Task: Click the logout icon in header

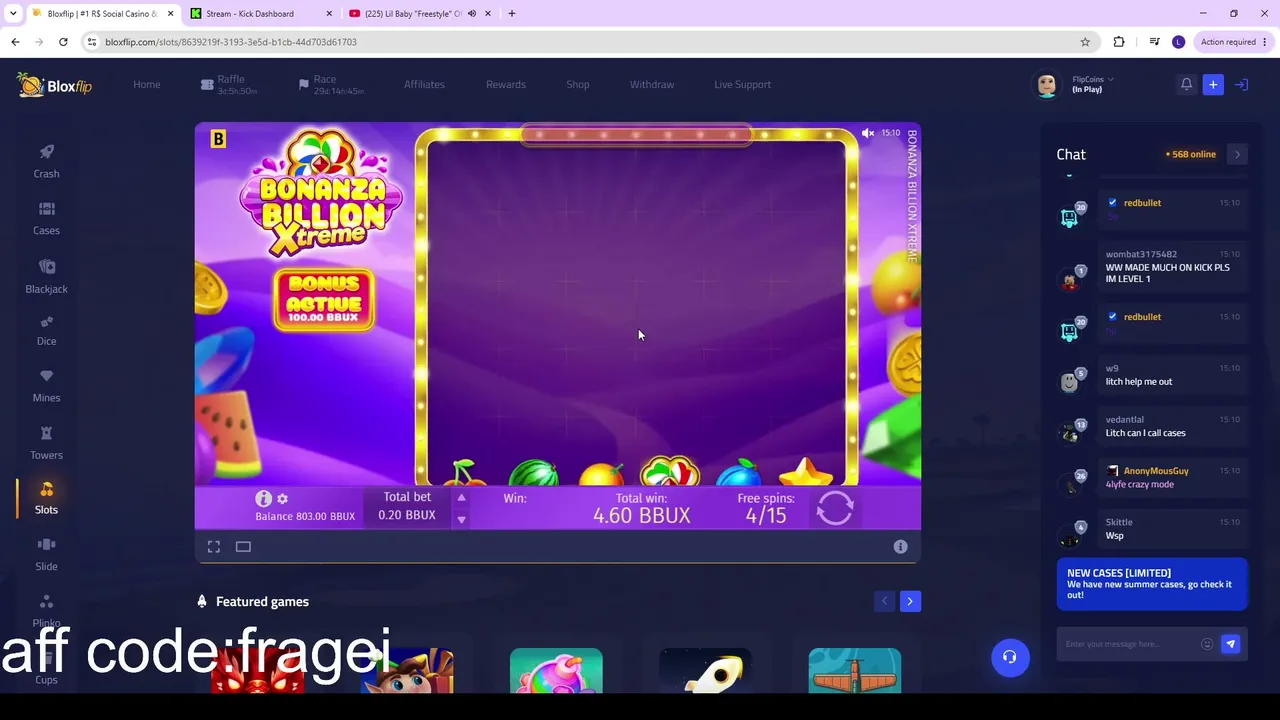Action: [1241, 85]
